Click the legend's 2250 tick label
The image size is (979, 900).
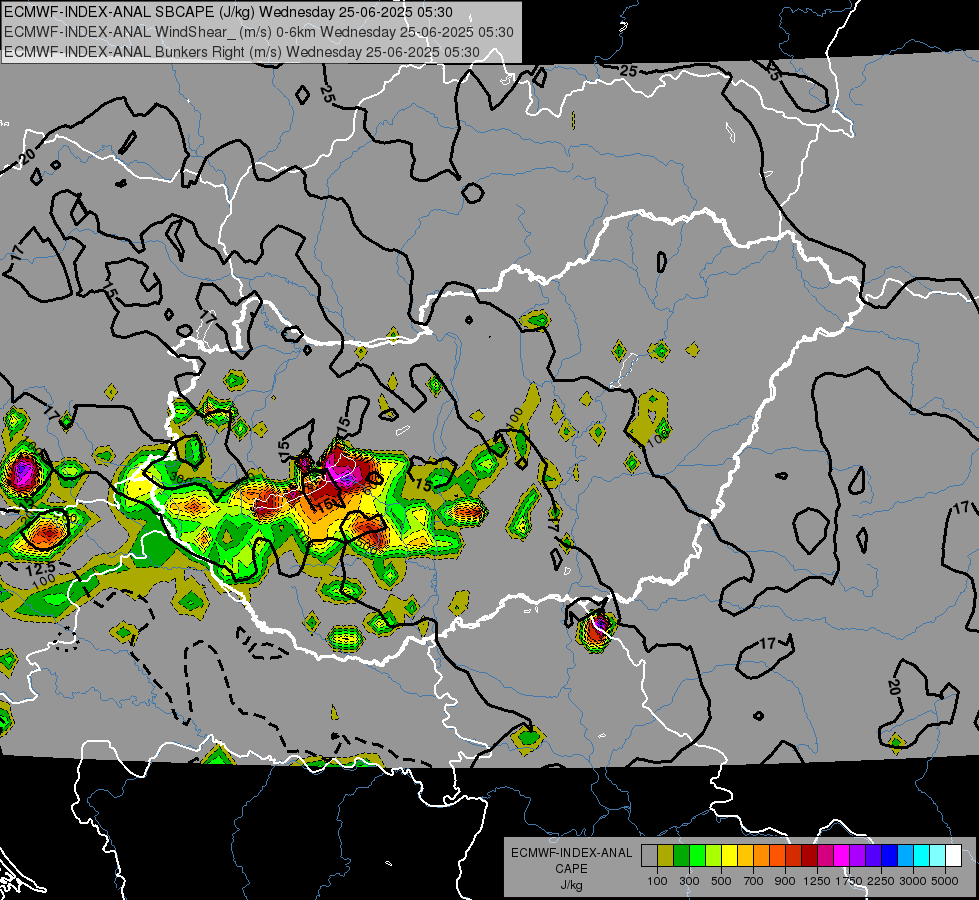pyautogui.click(x=880, y=881)
